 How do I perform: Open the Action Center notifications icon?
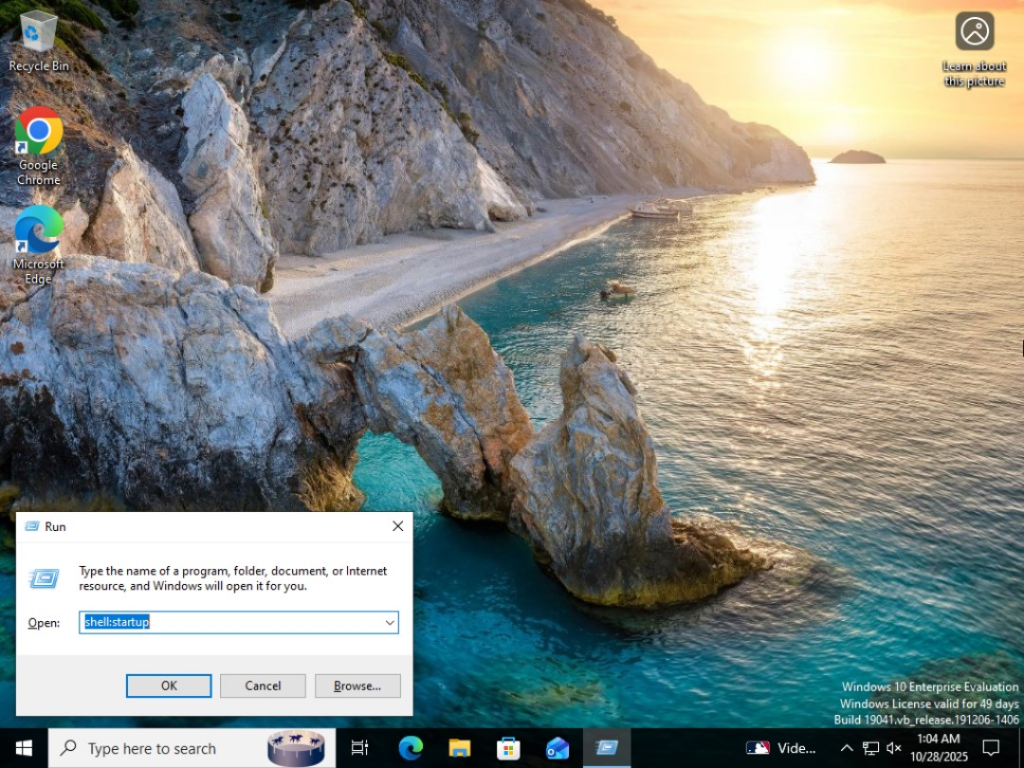pyautogui.click(x=991, y=748)
